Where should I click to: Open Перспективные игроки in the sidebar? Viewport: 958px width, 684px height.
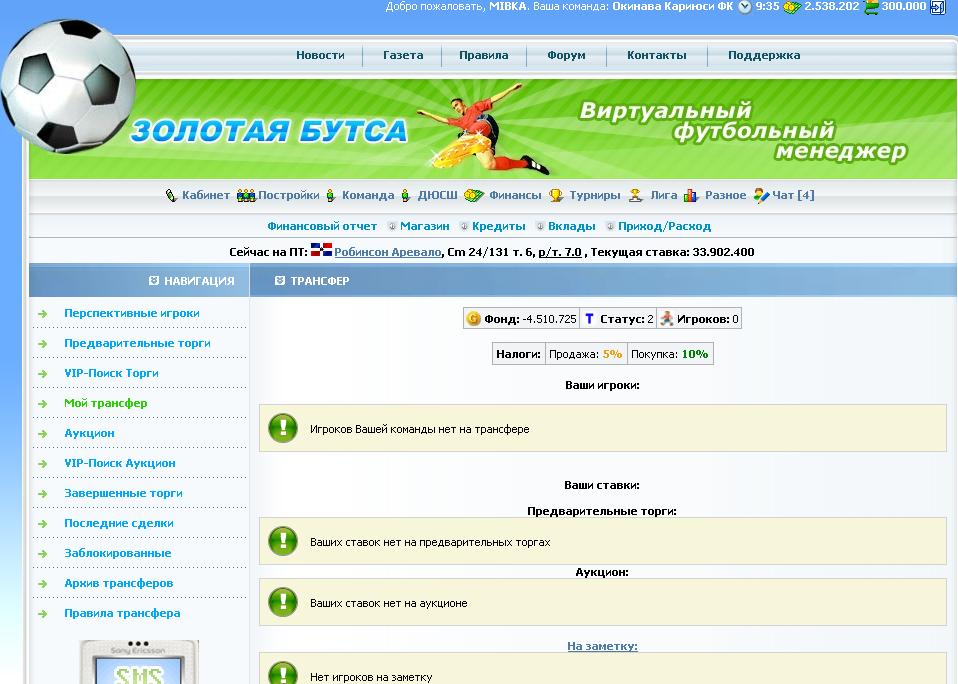pyautogui.click(x=132, y=313)
